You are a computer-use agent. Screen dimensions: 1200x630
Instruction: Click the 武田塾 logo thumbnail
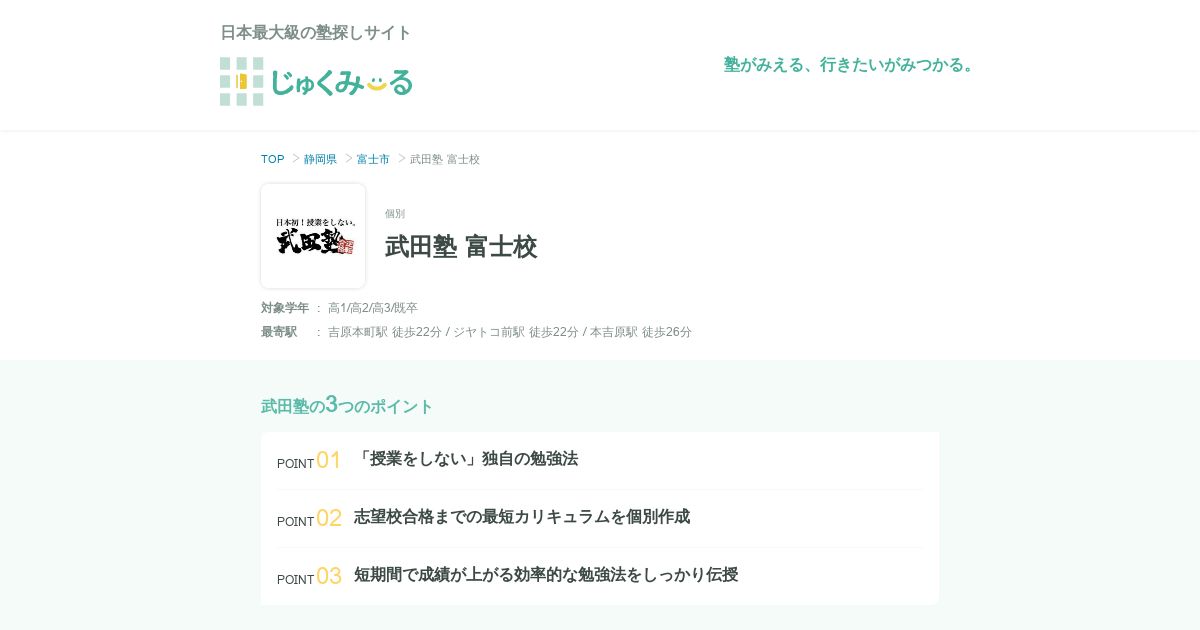313,236
